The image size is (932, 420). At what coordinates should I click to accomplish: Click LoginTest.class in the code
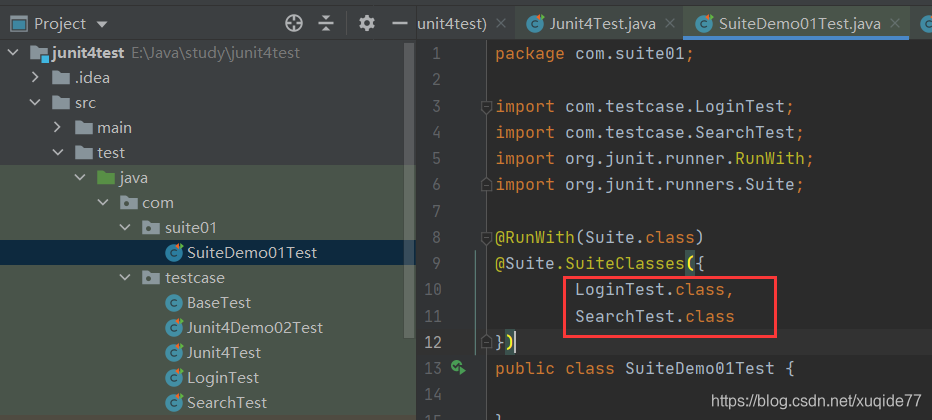[654, 290]
